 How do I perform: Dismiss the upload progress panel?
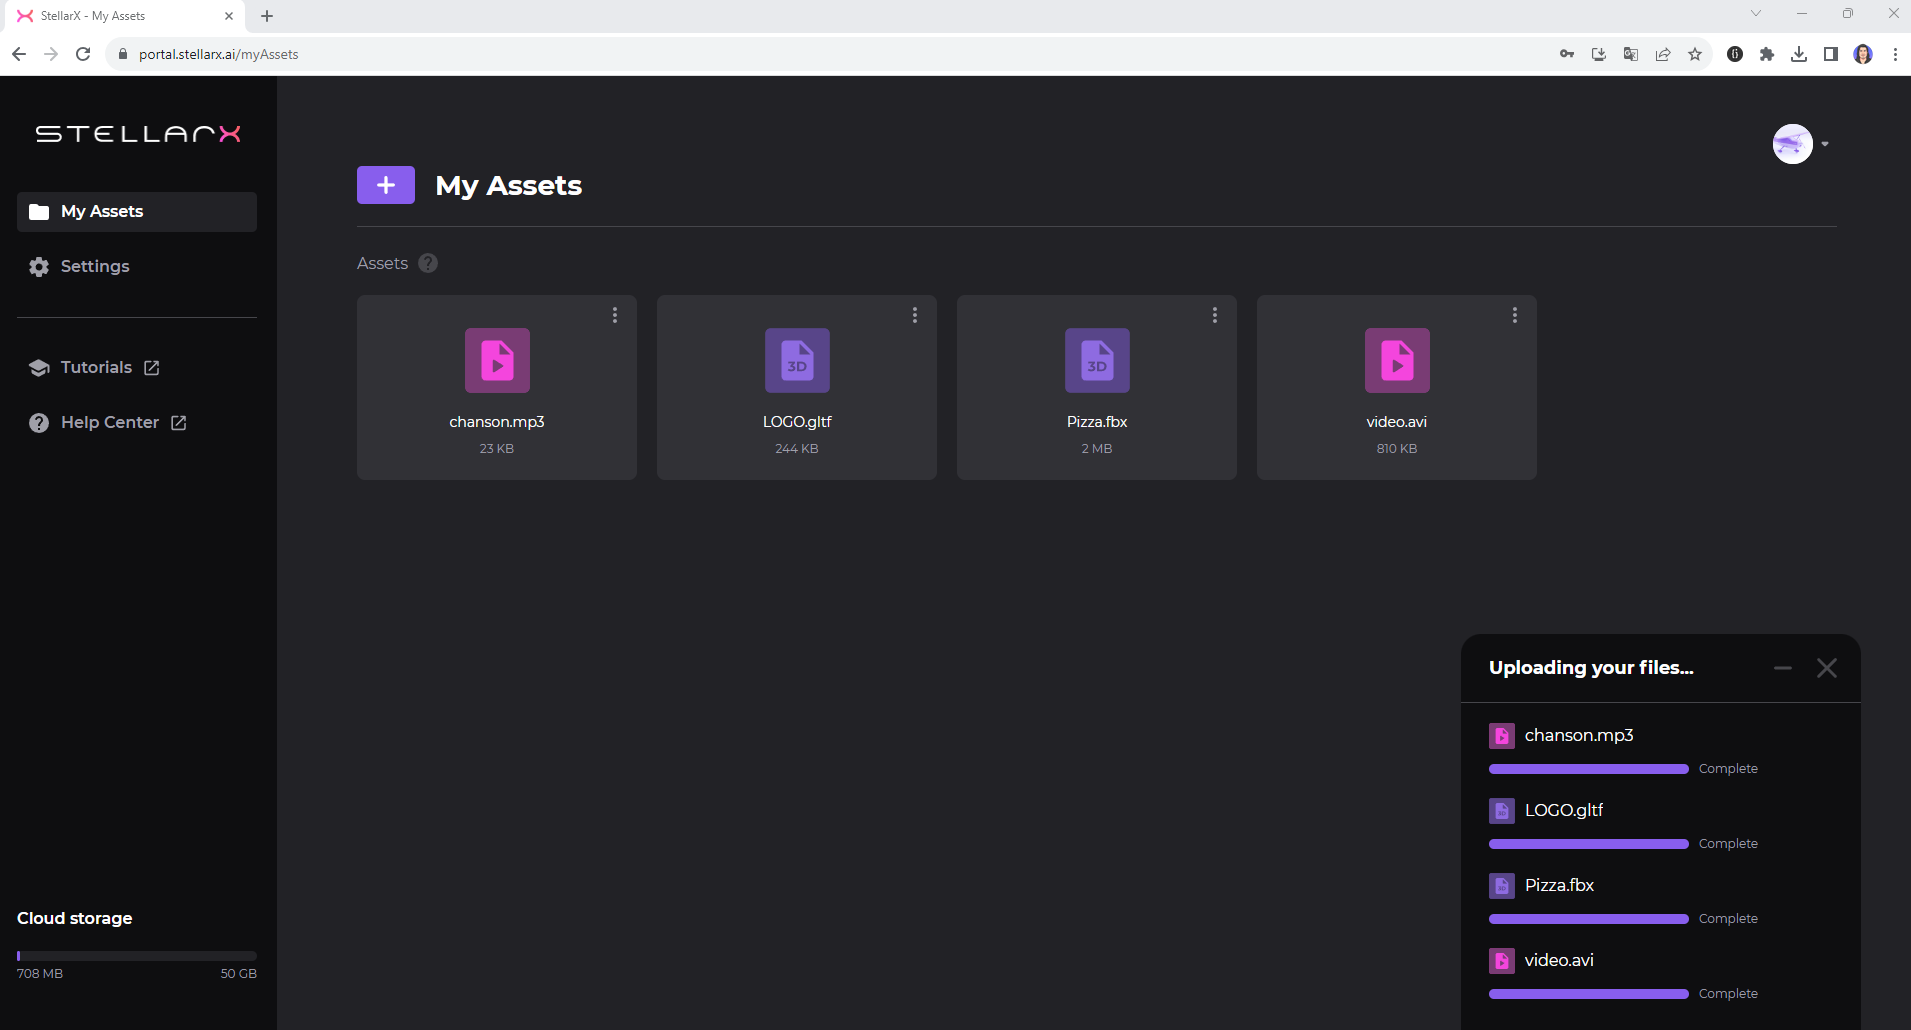(1827, 668)
